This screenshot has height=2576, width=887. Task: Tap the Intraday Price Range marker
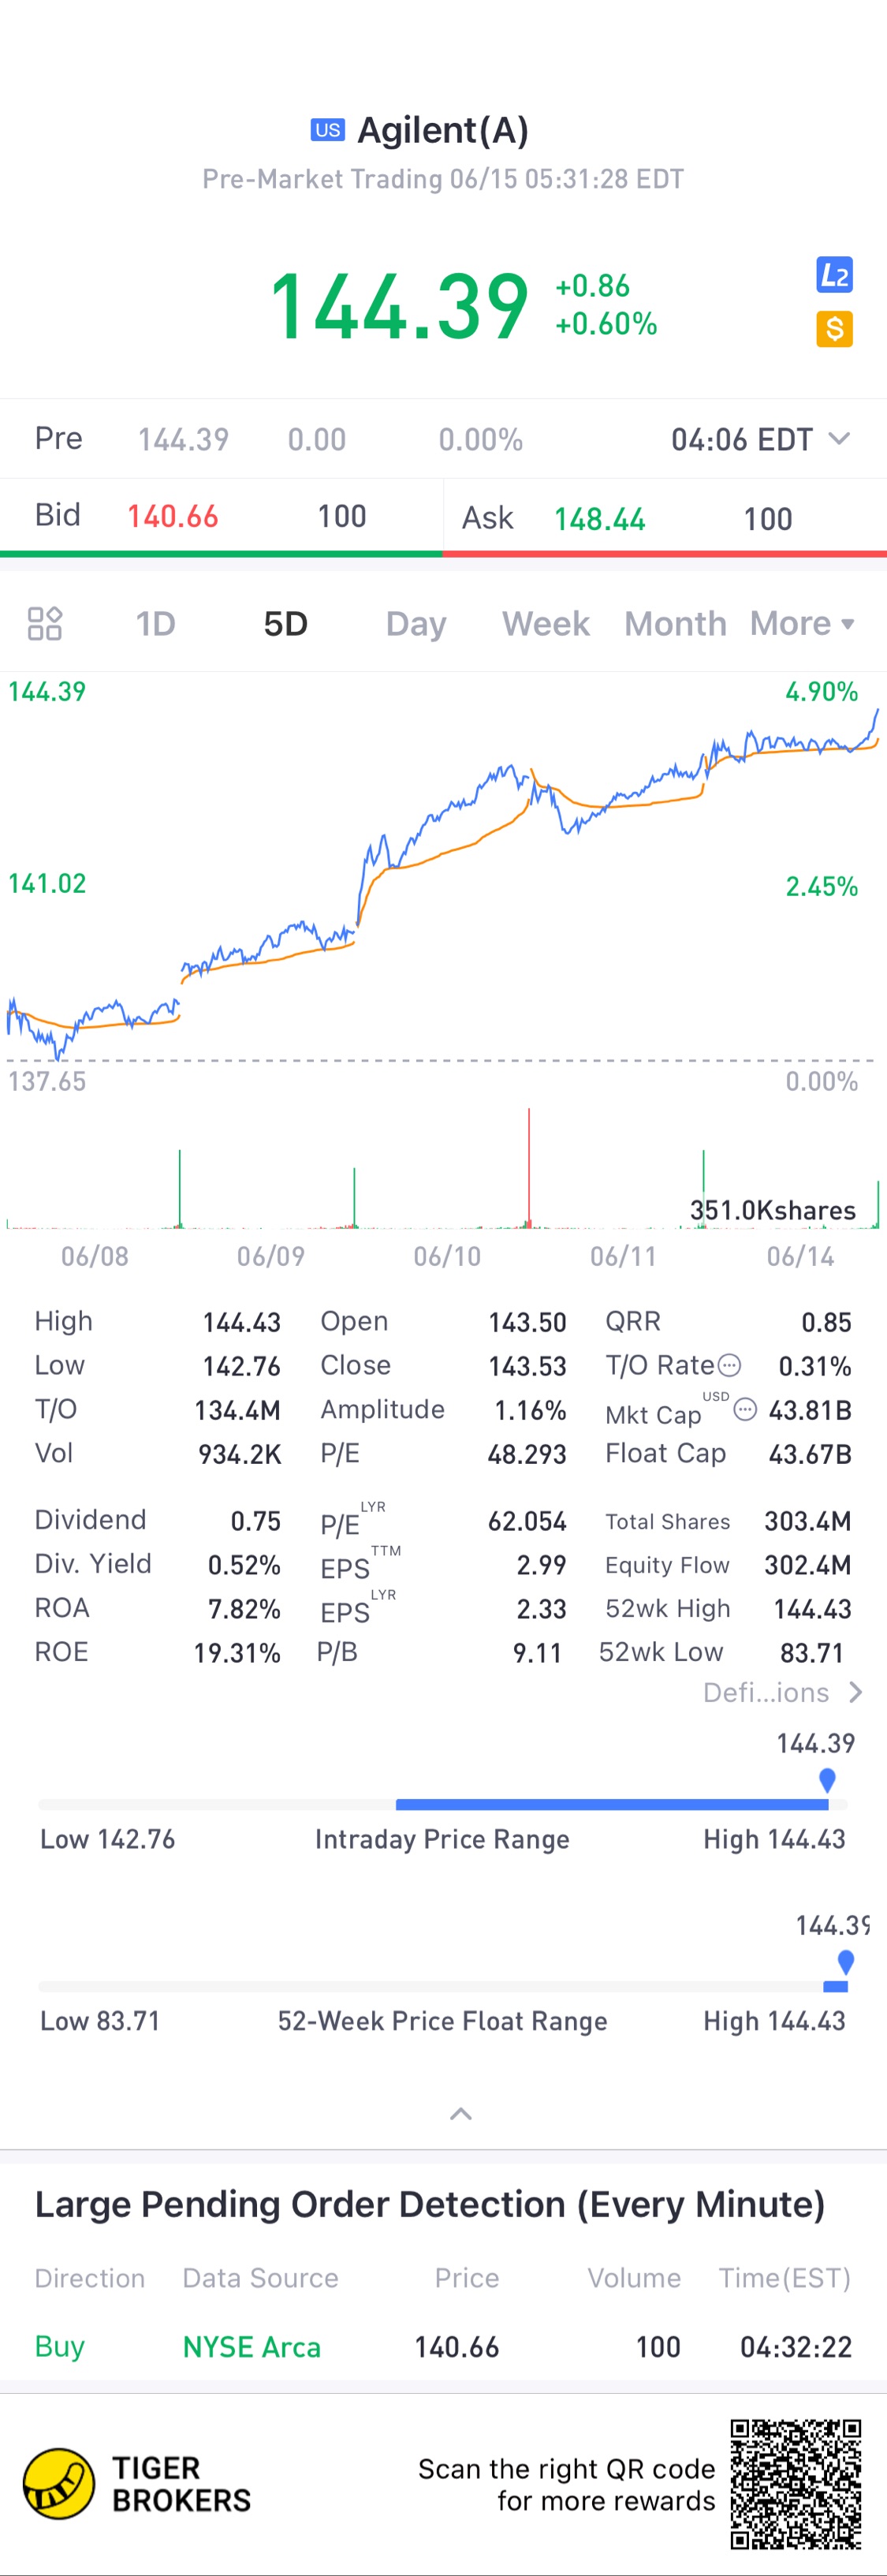(x=827, y=1779)
